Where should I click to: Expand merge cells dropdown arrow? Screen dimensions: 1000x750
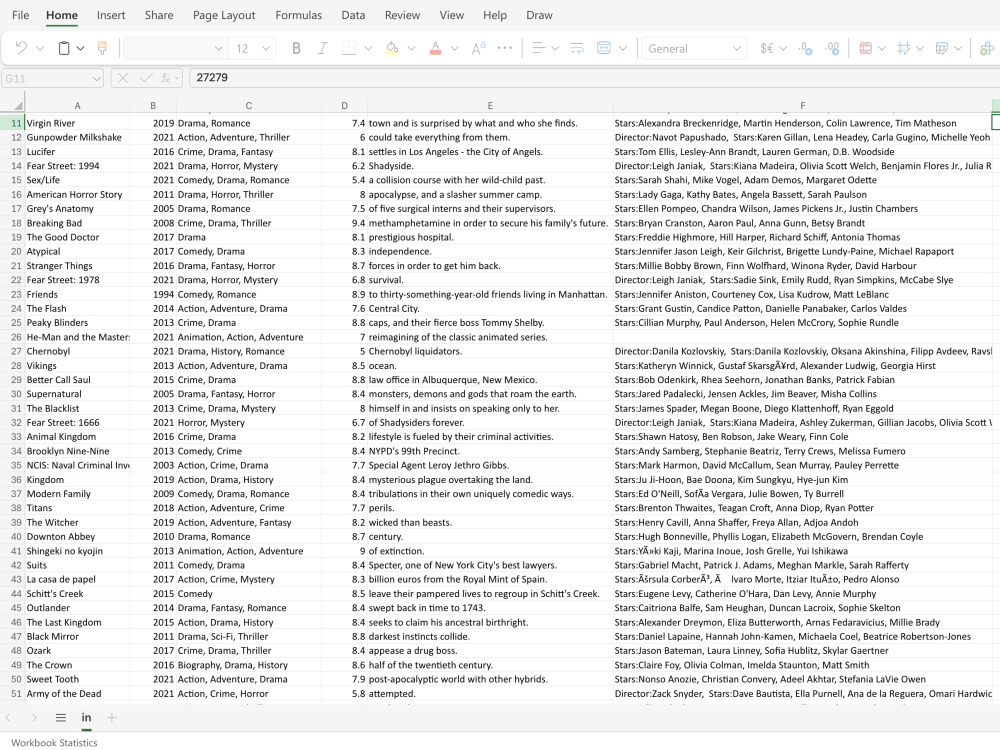click(623, 48)
